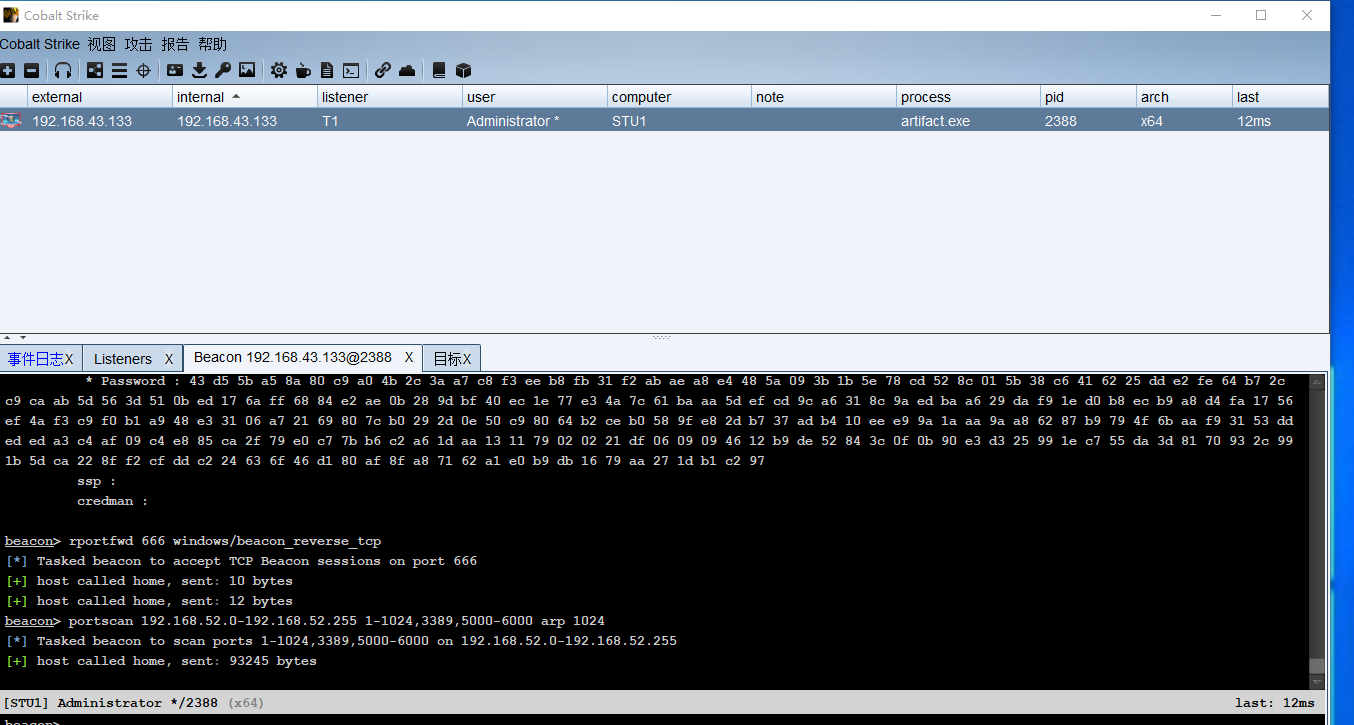Viewport: 1354px width, 725px height.
Task: Open the help book icon
Action: (x=439, y=70)
